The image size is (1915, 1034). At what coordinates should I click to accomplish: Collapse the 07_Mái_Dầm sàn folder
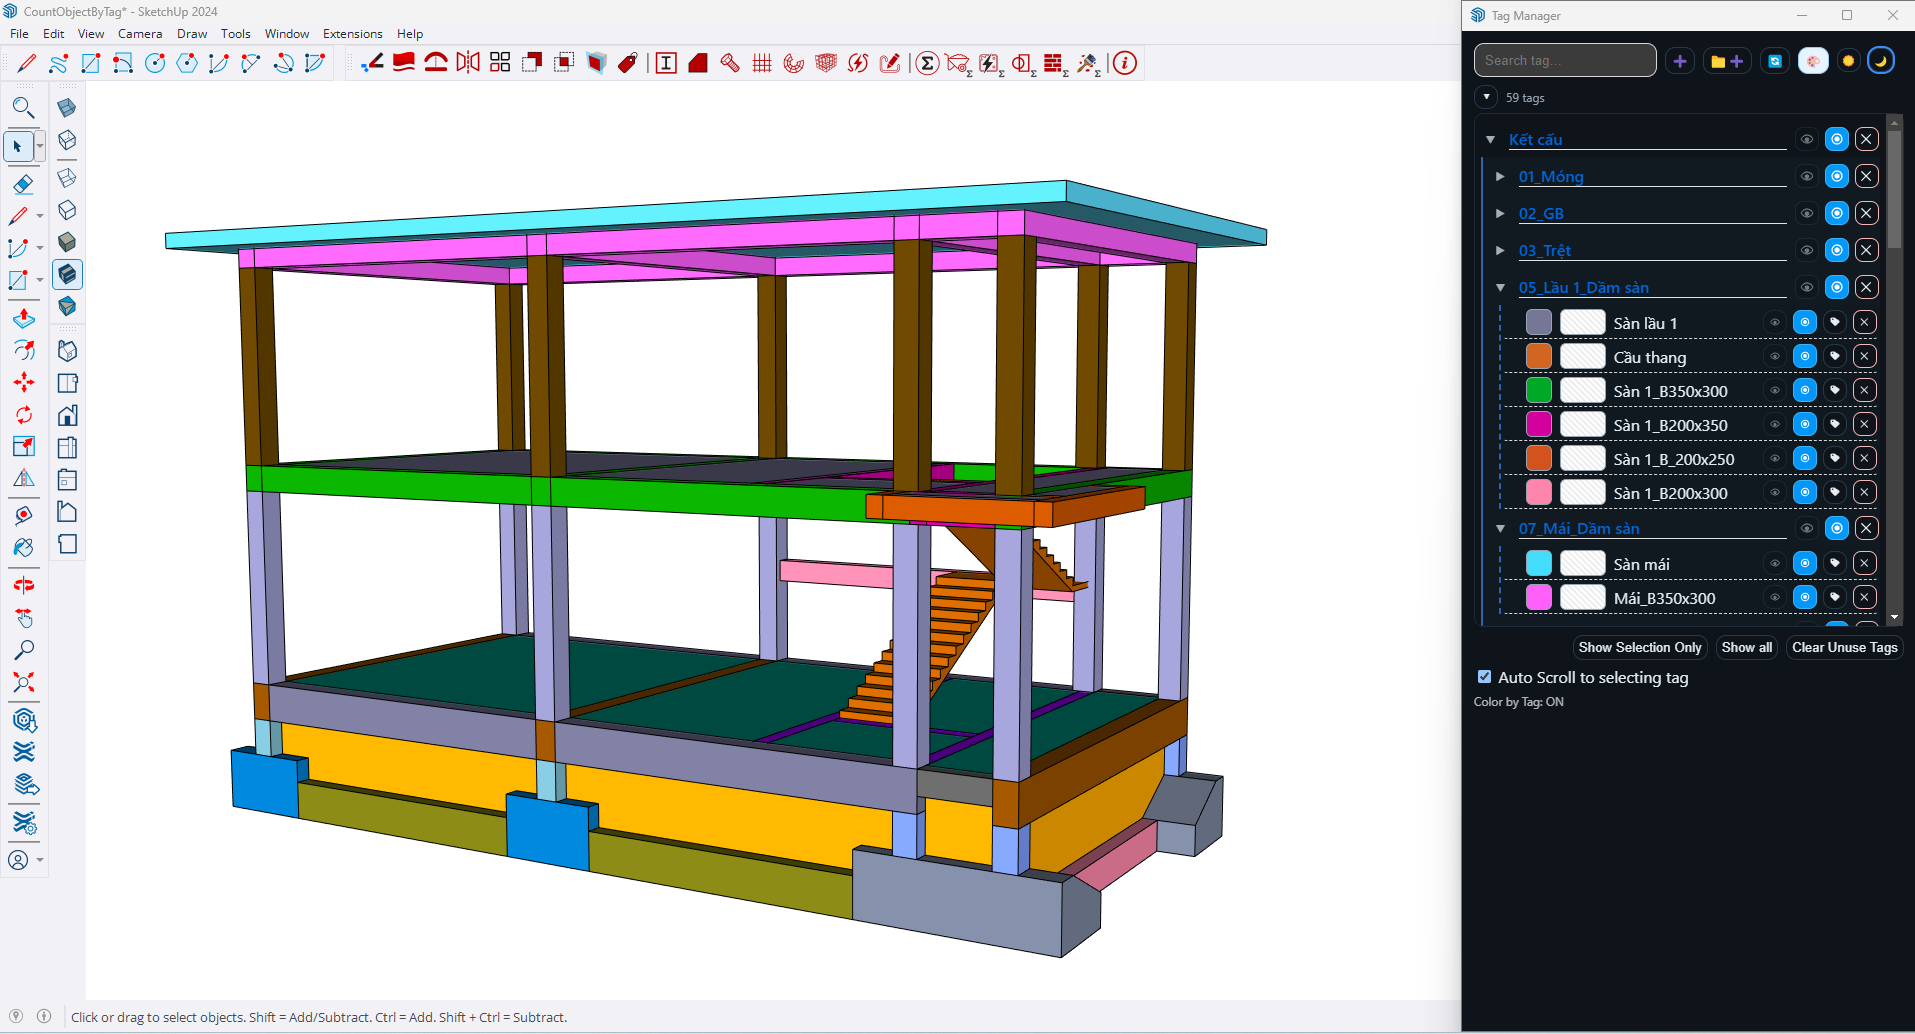click(1500, 529)
